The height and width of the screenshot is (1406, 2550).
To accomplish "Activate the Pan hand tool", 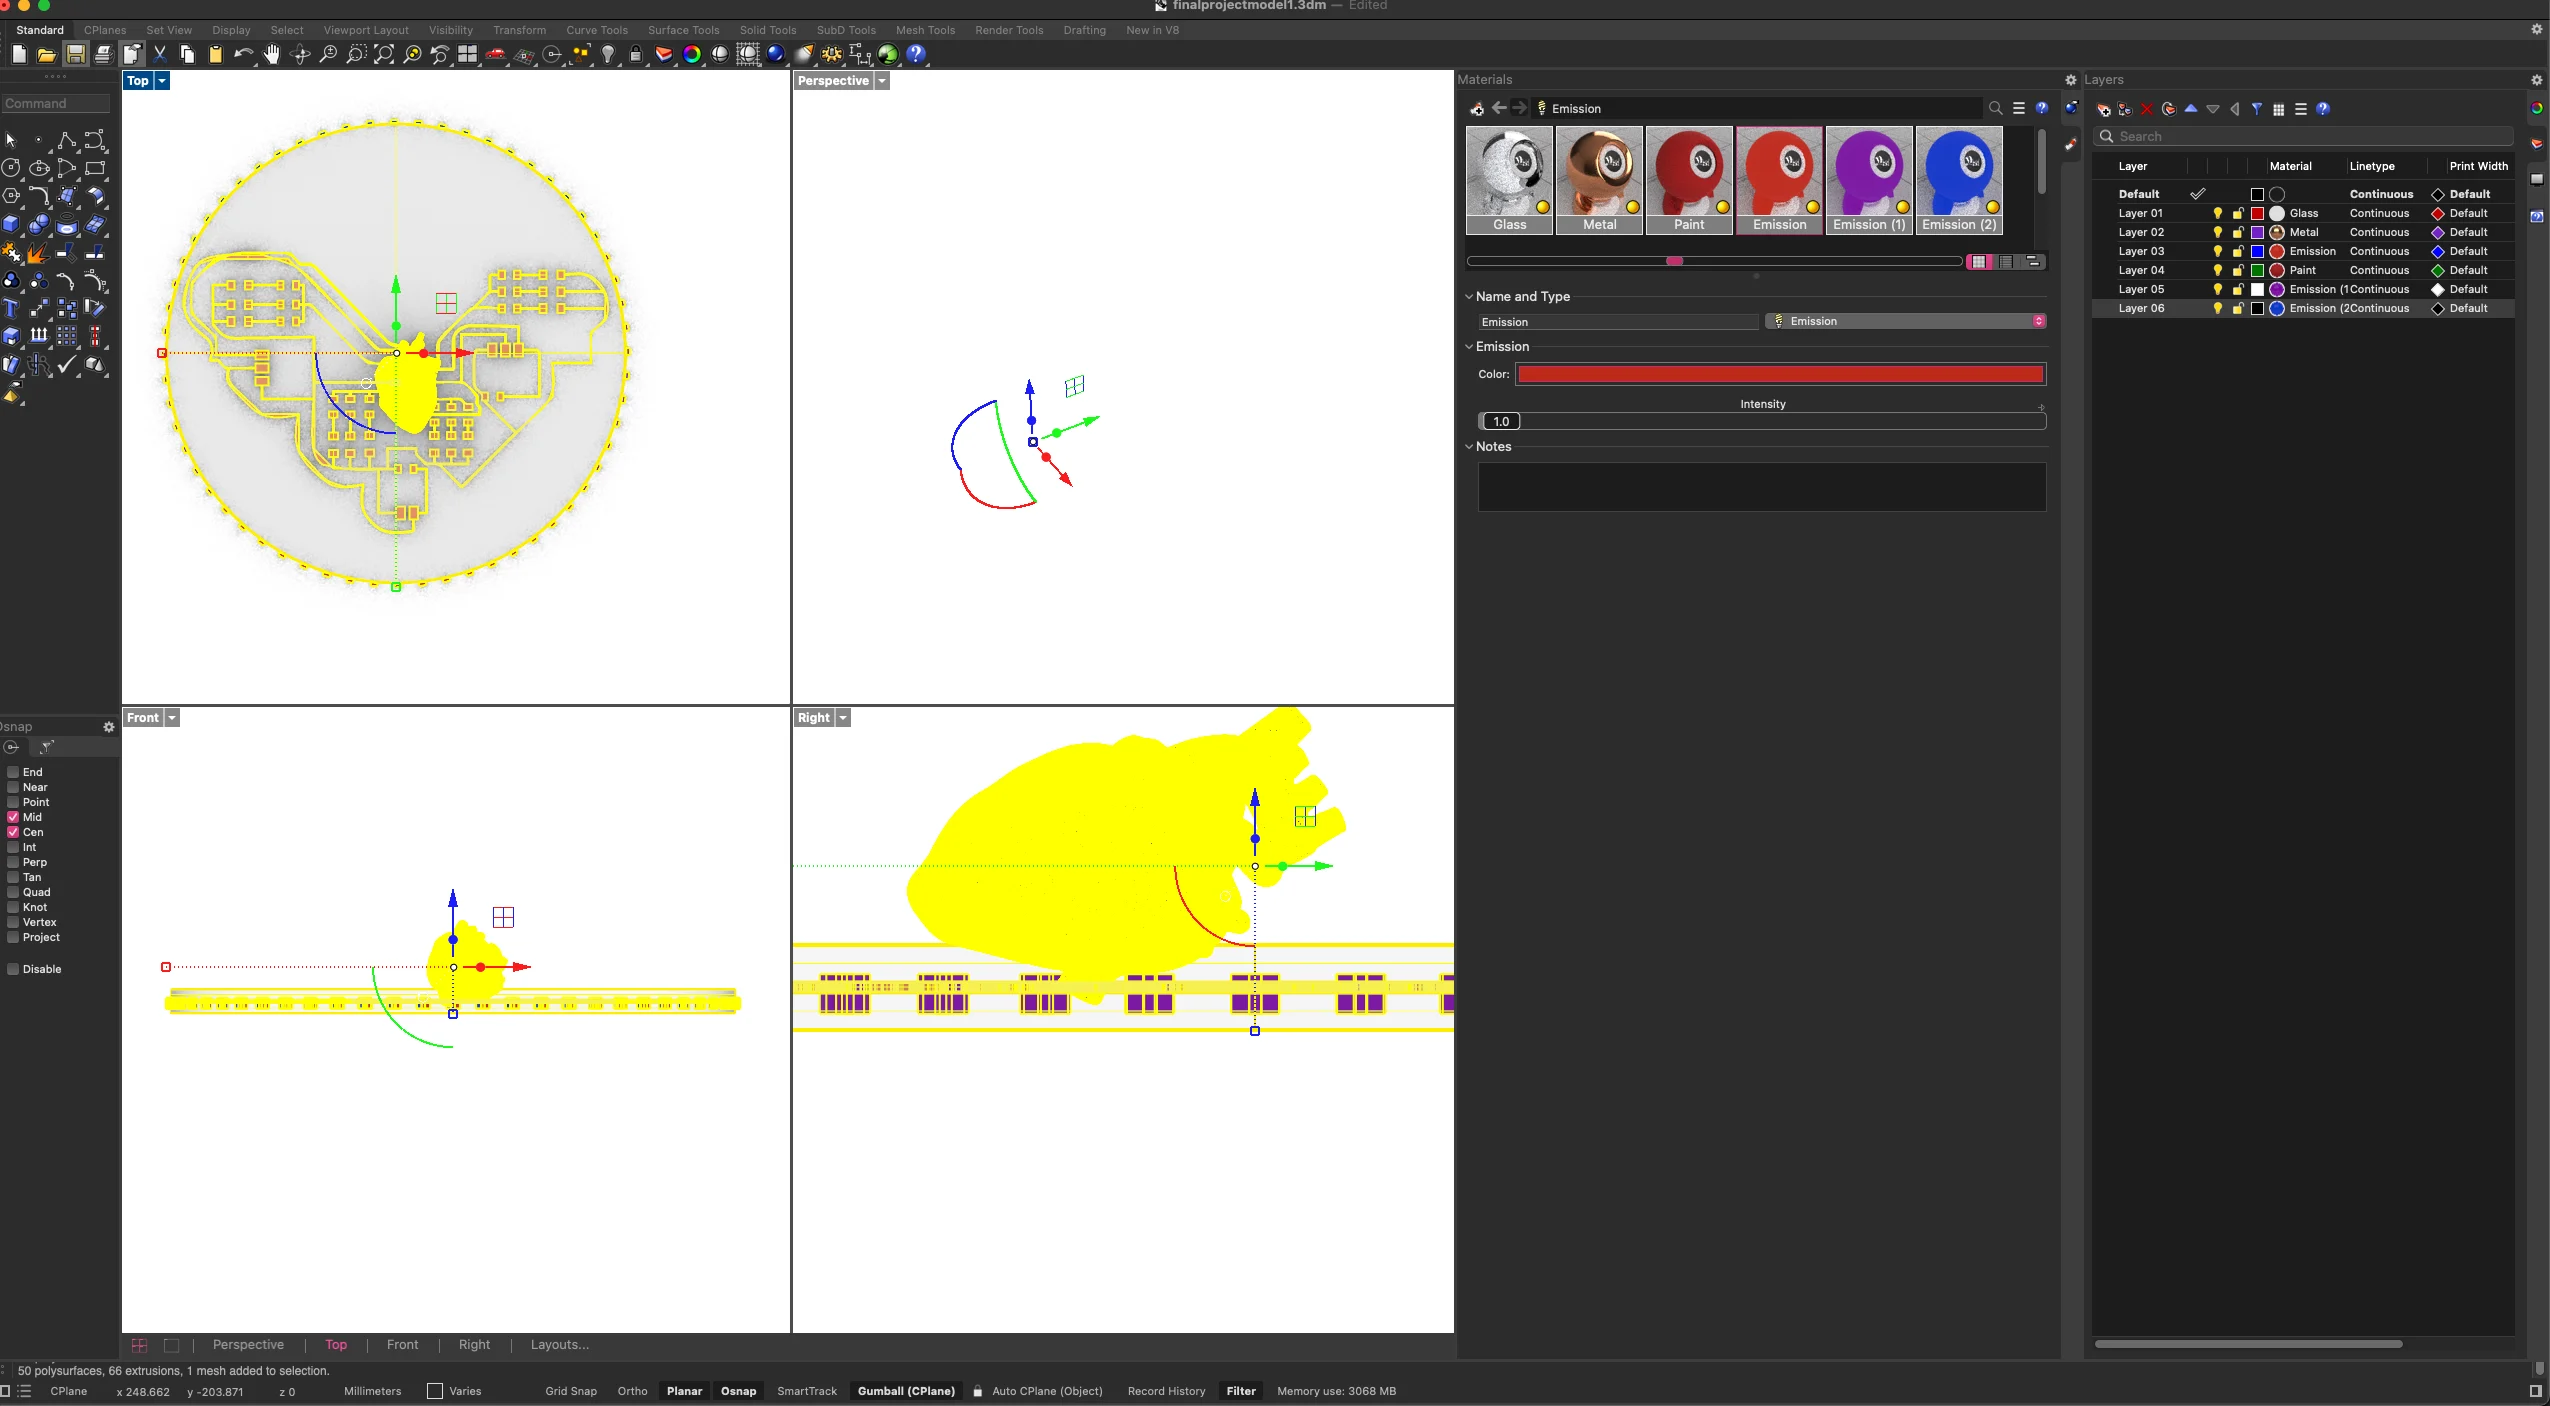I will (x=272, y=55).
